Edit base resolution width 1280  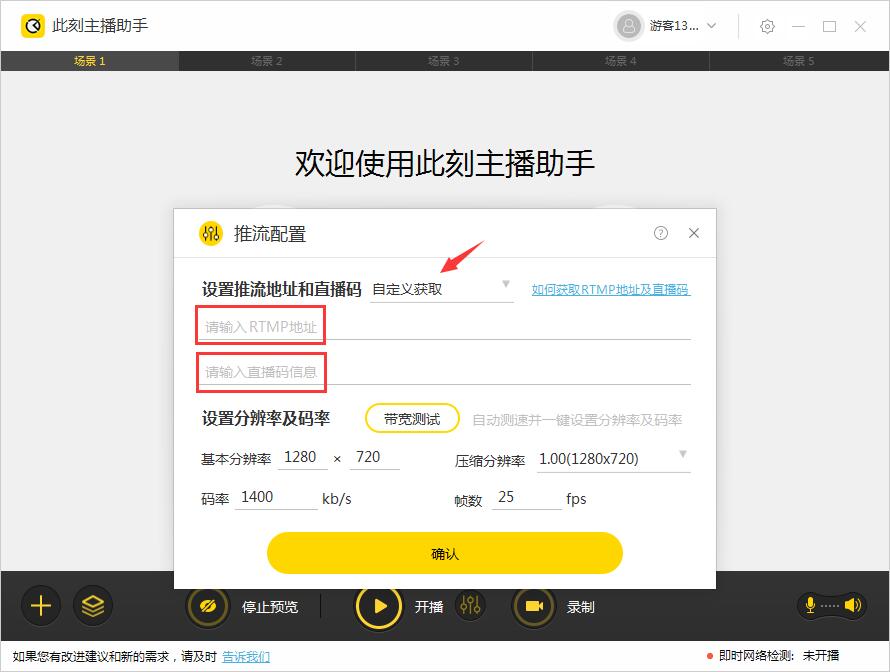302,457
